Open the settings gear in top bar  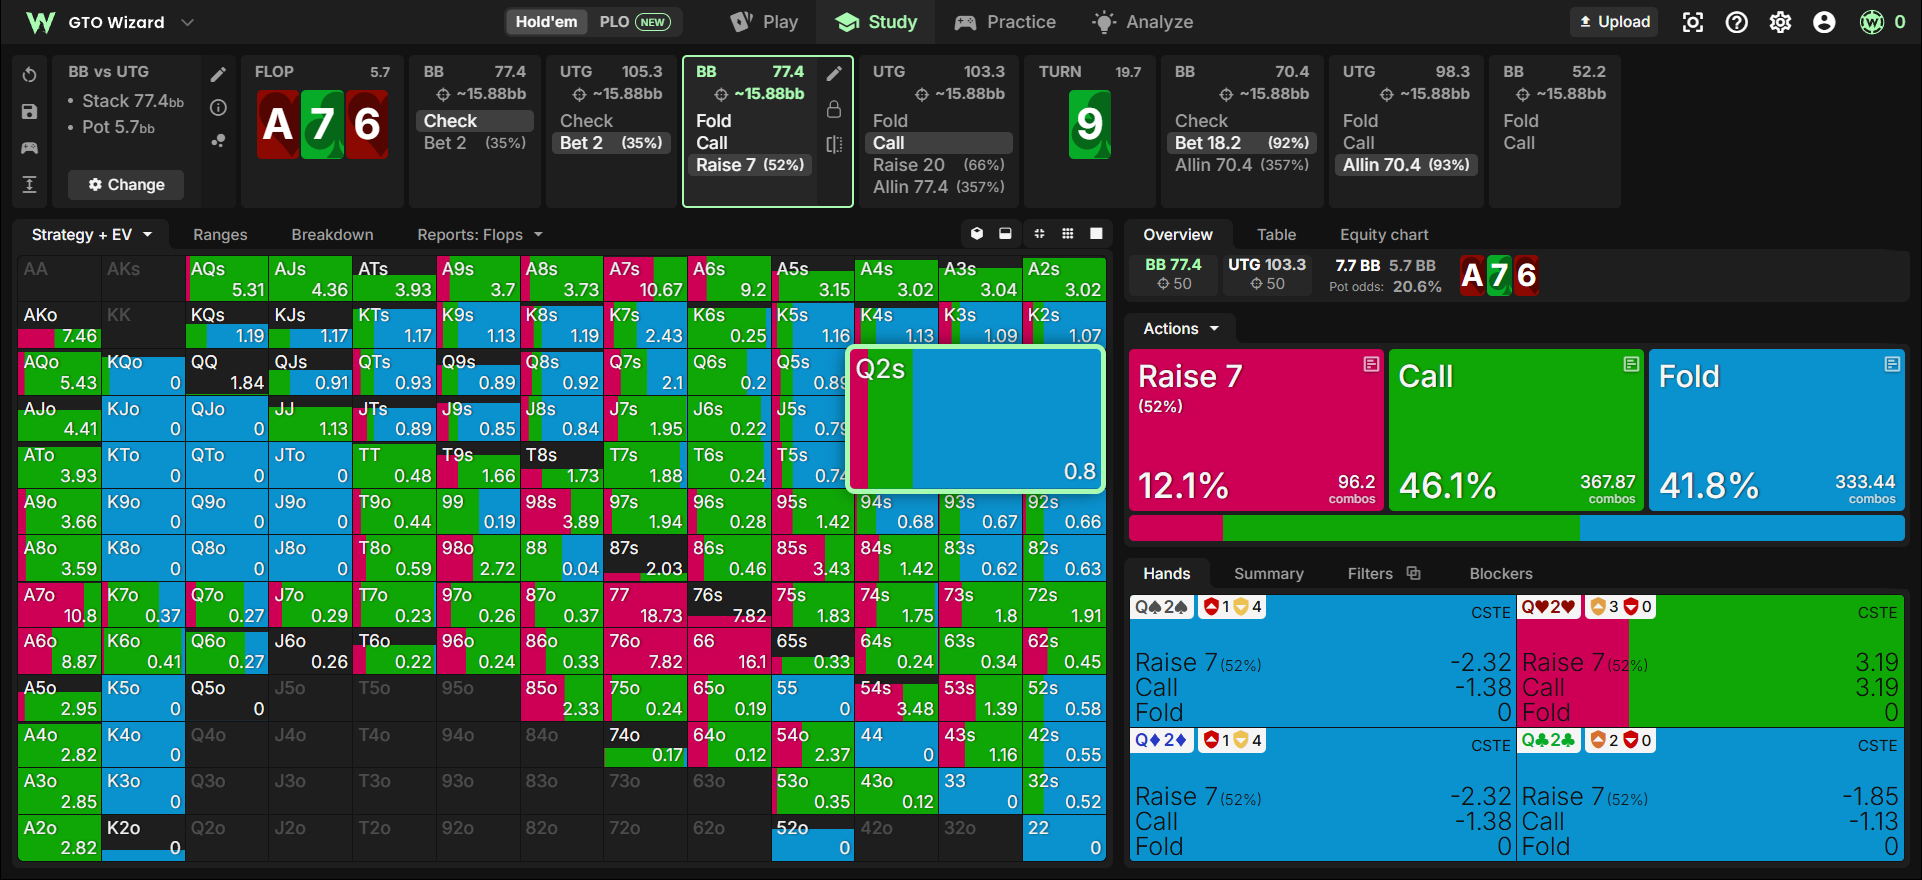(1781, 22)
